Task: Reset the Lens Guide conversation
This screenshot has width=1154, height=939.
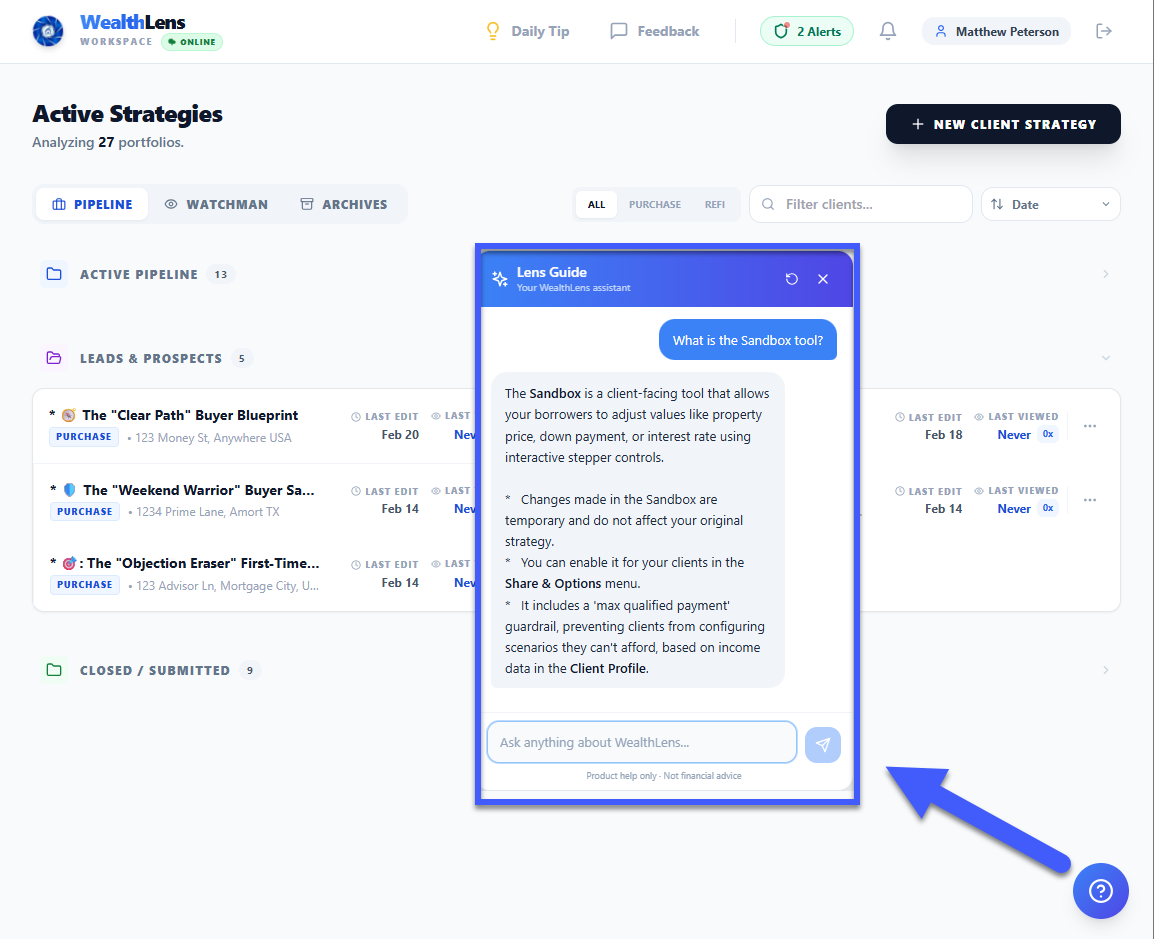Action: click(x=791, y=279)
